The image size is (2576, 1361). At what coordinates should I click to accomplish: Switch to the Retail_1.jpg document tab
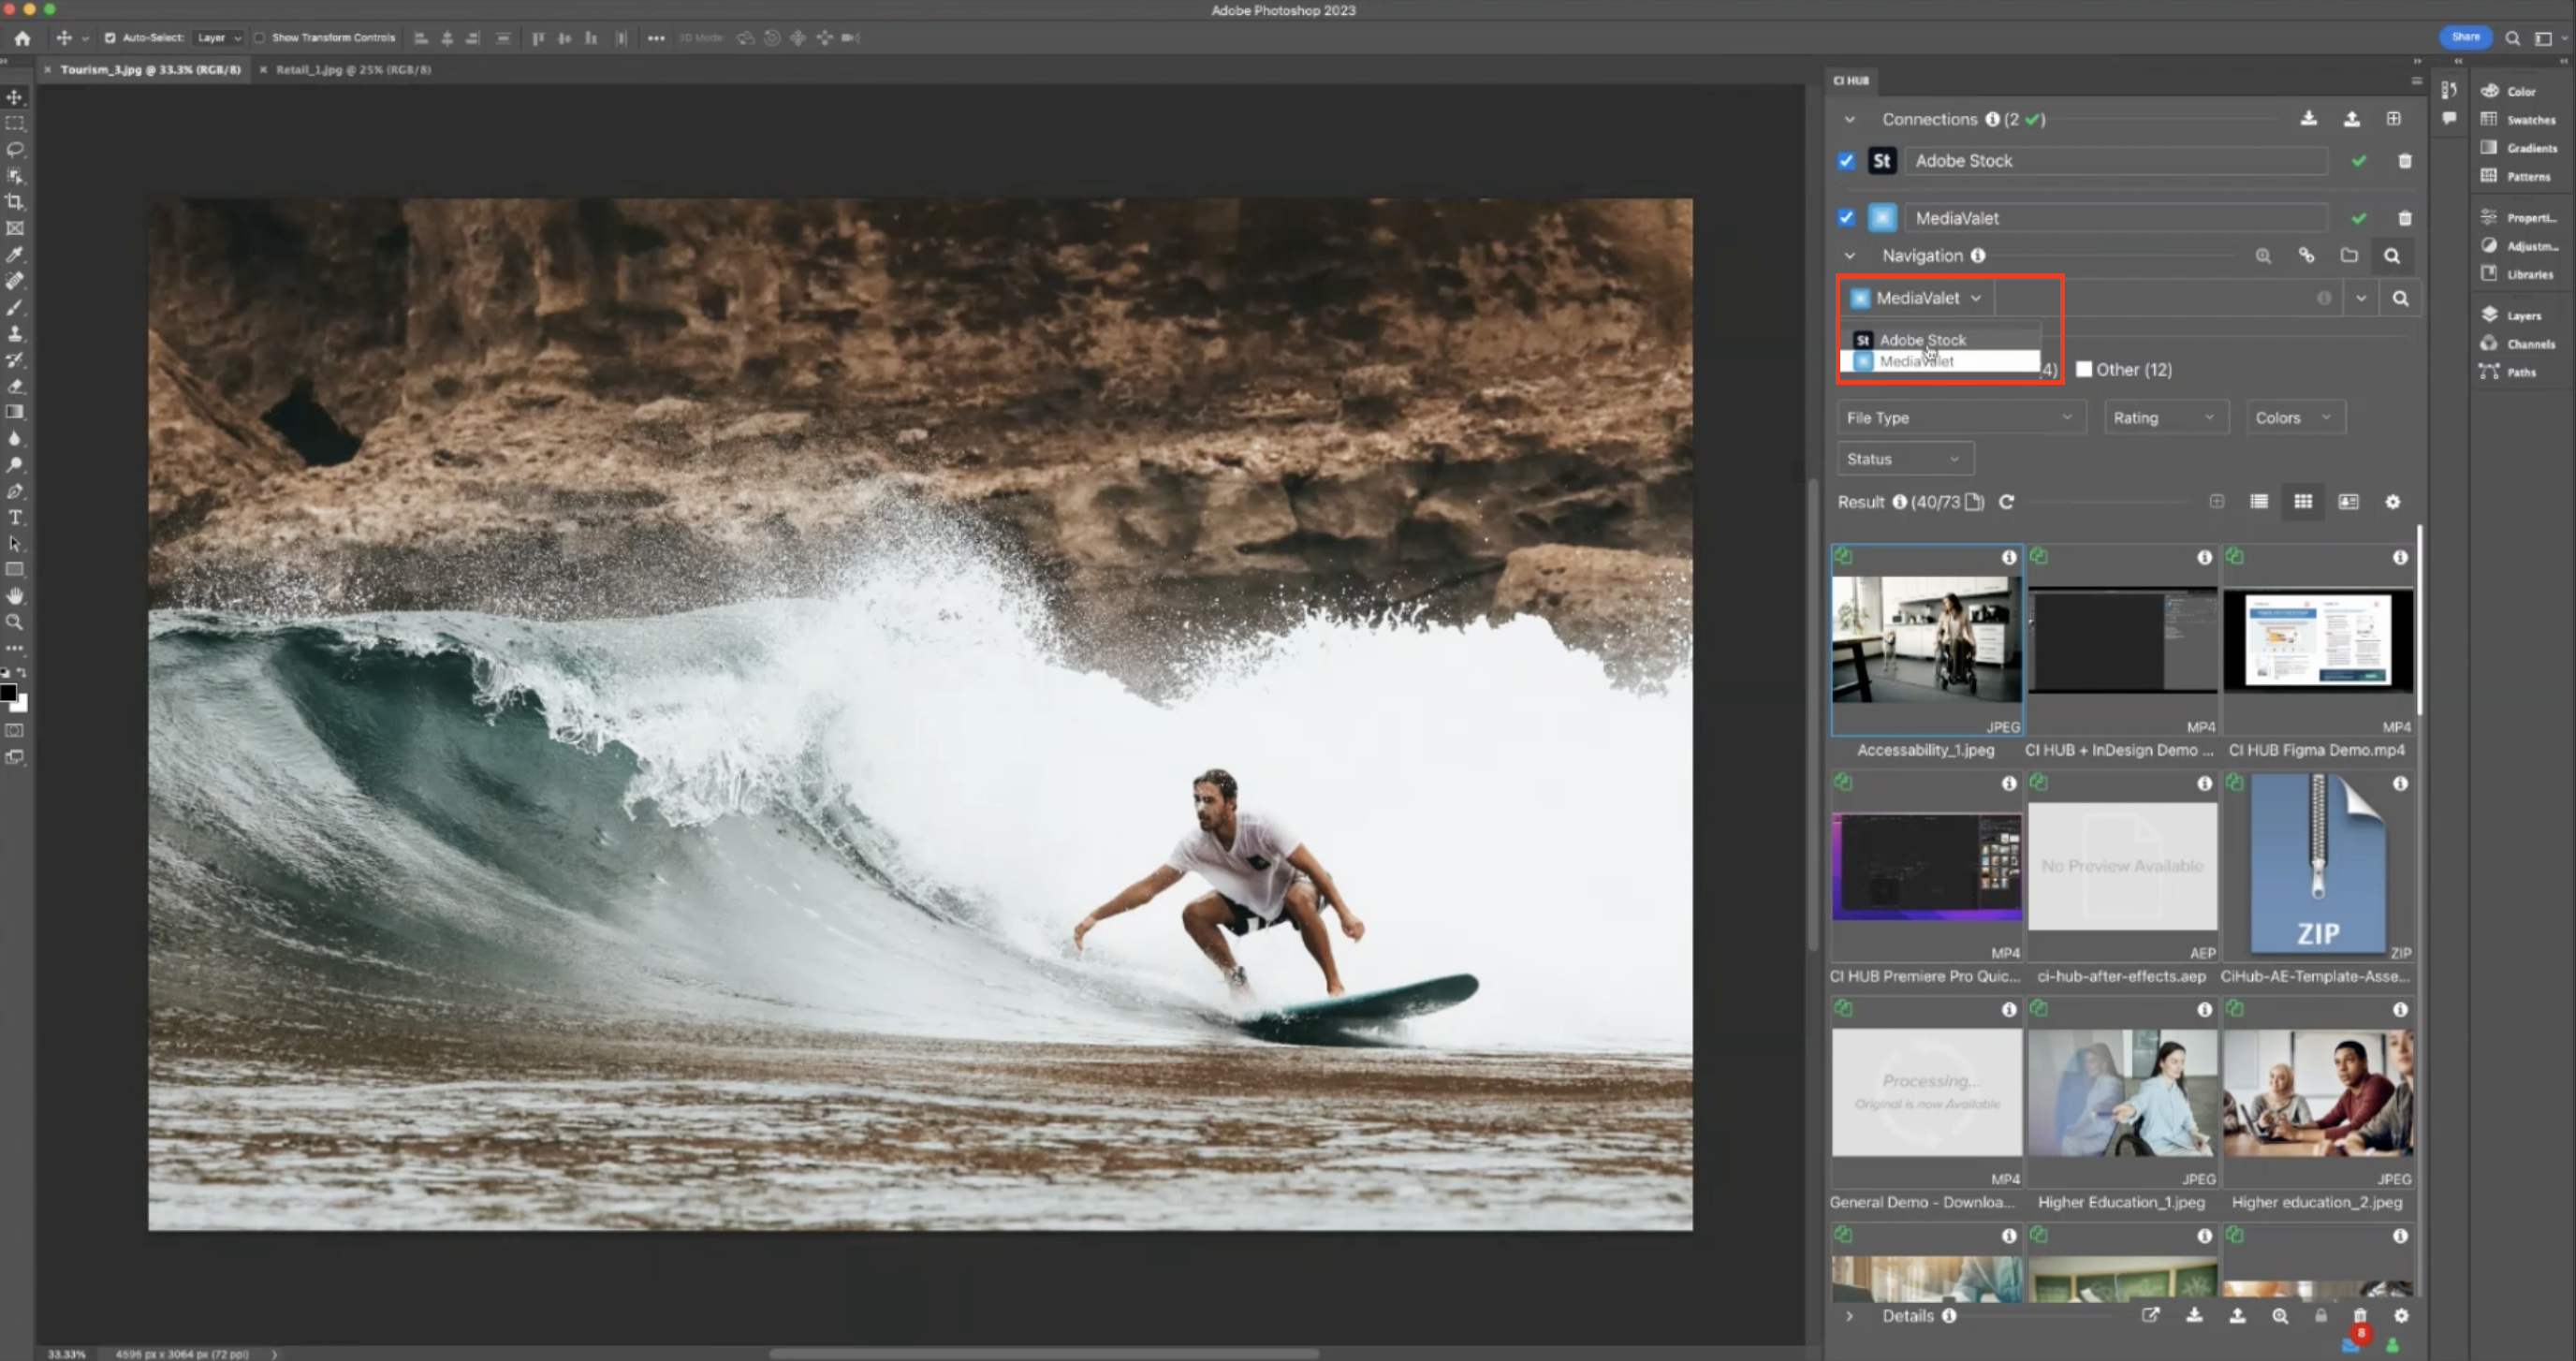(x=353, y=70)
